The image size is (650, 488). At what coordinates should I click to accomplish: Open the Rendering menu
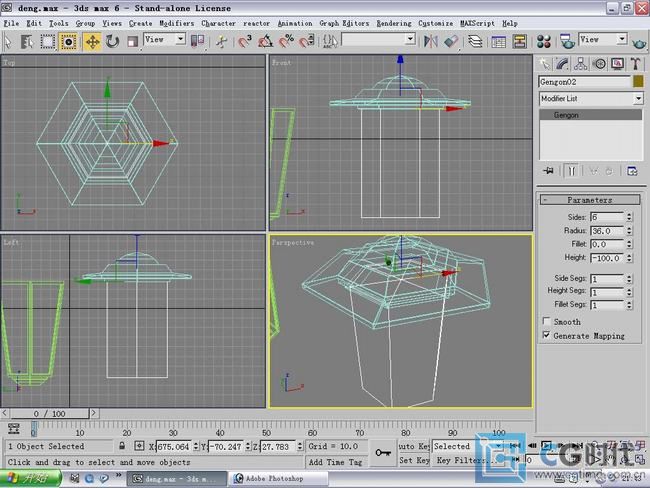tap(394, 23)
